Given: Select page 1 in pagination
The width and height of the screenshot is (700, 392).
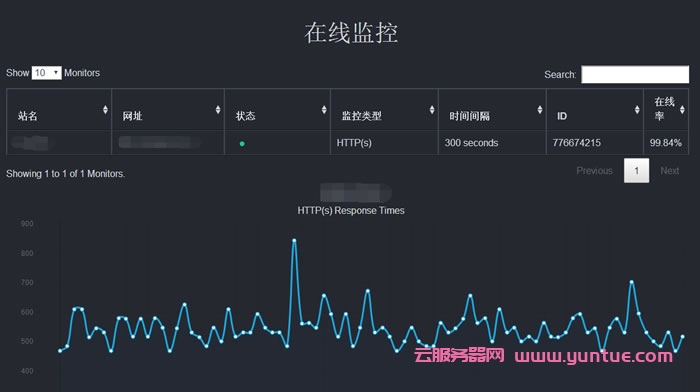Looking at the screenshot, I should tap(636, 171).
